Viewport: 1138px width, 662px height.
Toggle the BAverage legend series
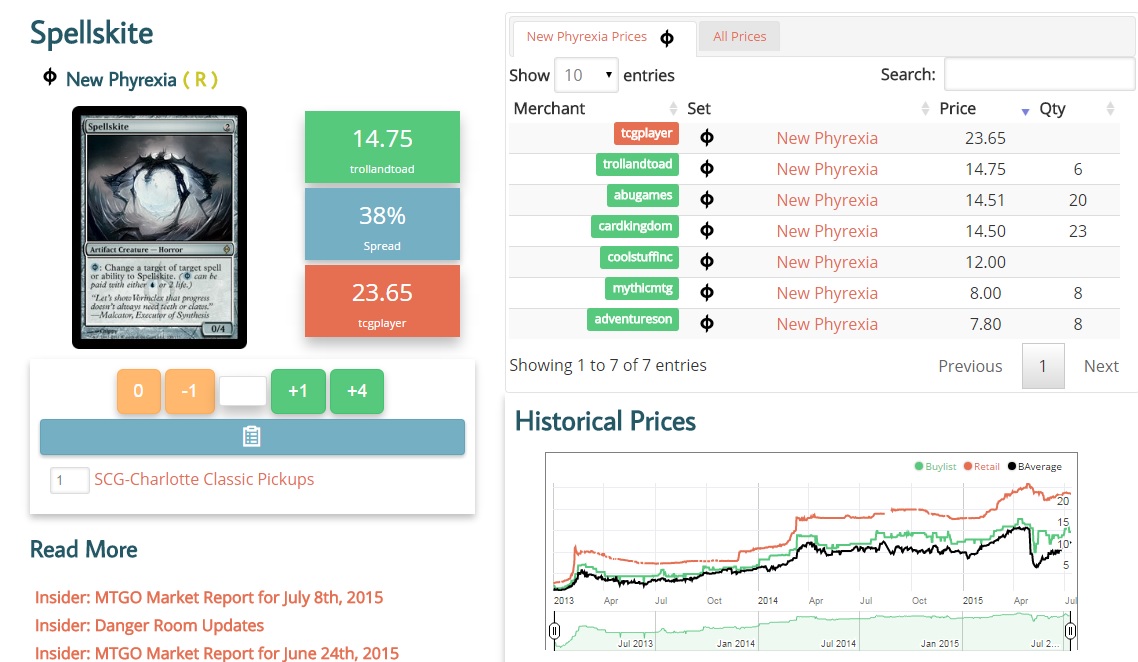(1035, 467)
